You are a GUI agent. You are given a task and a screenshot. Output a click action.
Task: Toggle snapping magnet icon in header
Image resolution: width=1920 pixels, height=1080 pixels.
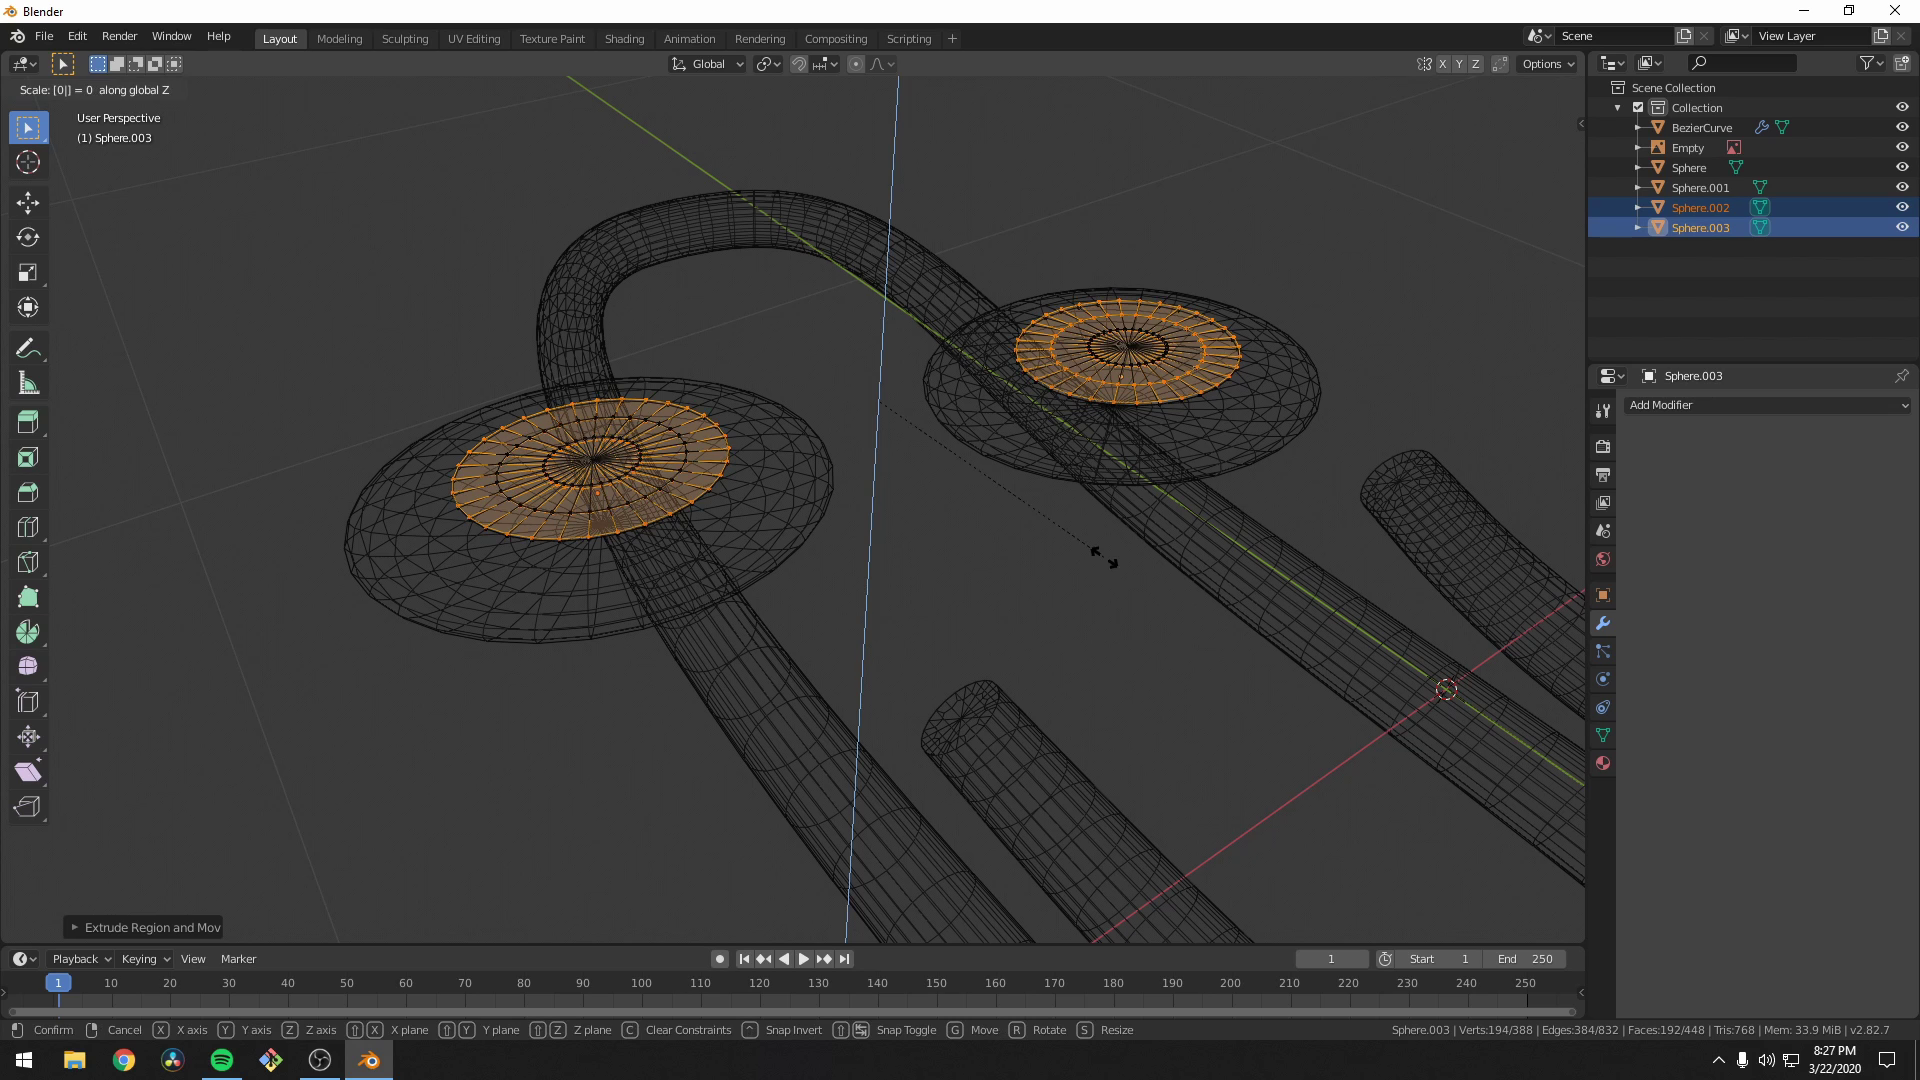click(x=799, y=63)
